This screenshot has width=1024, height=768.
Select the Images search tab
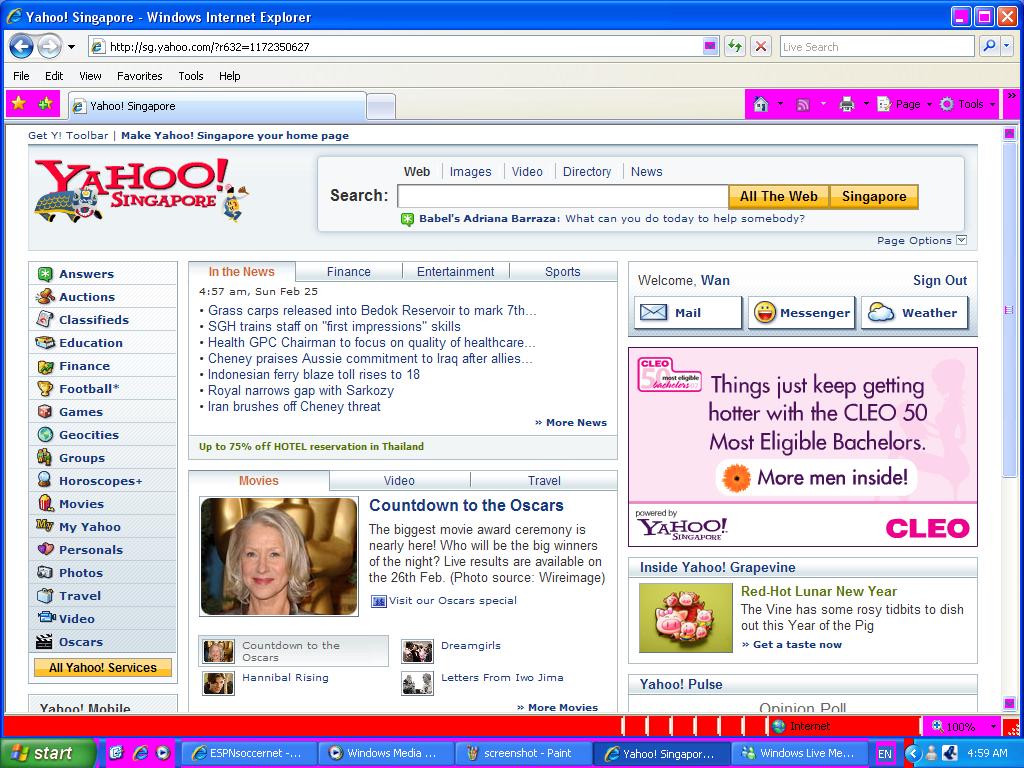[470, 172]
